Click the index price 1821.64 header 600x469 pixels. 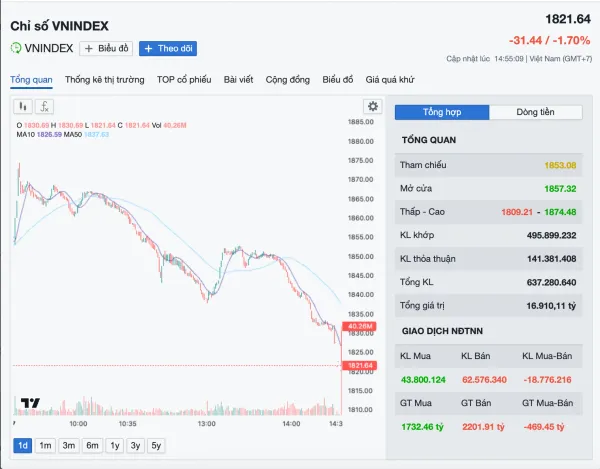[x=568, y=19]
